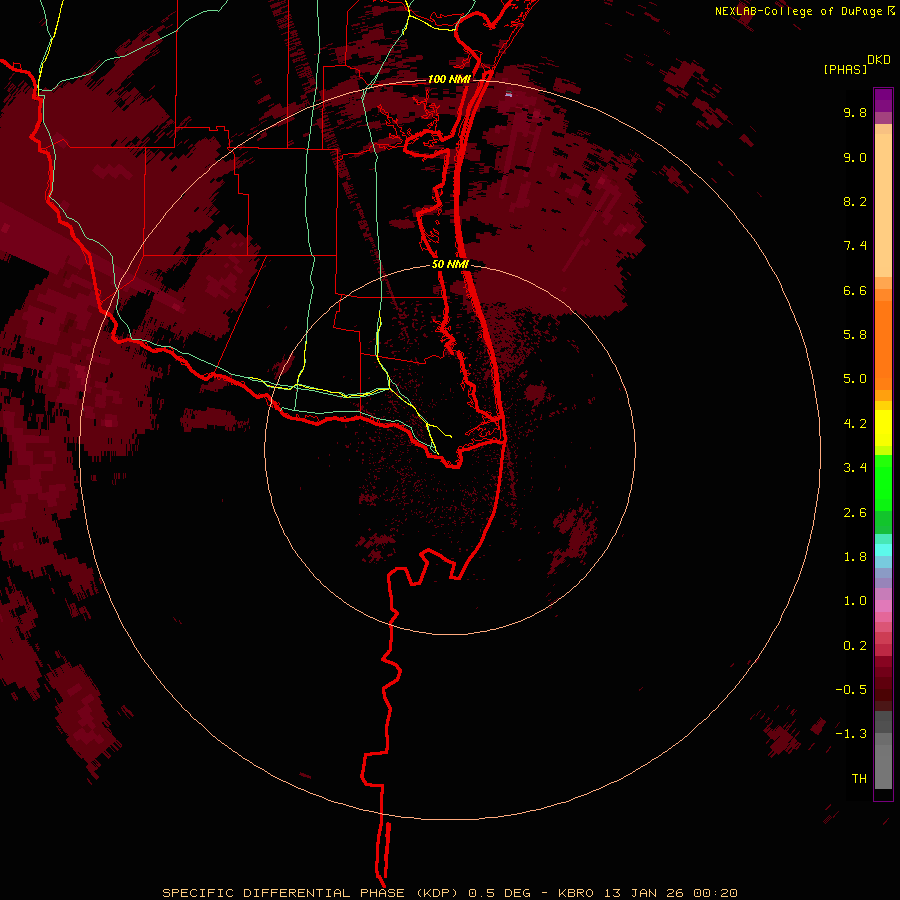Click the [PHAS] legend heading
900x900 pixels.
845,69
